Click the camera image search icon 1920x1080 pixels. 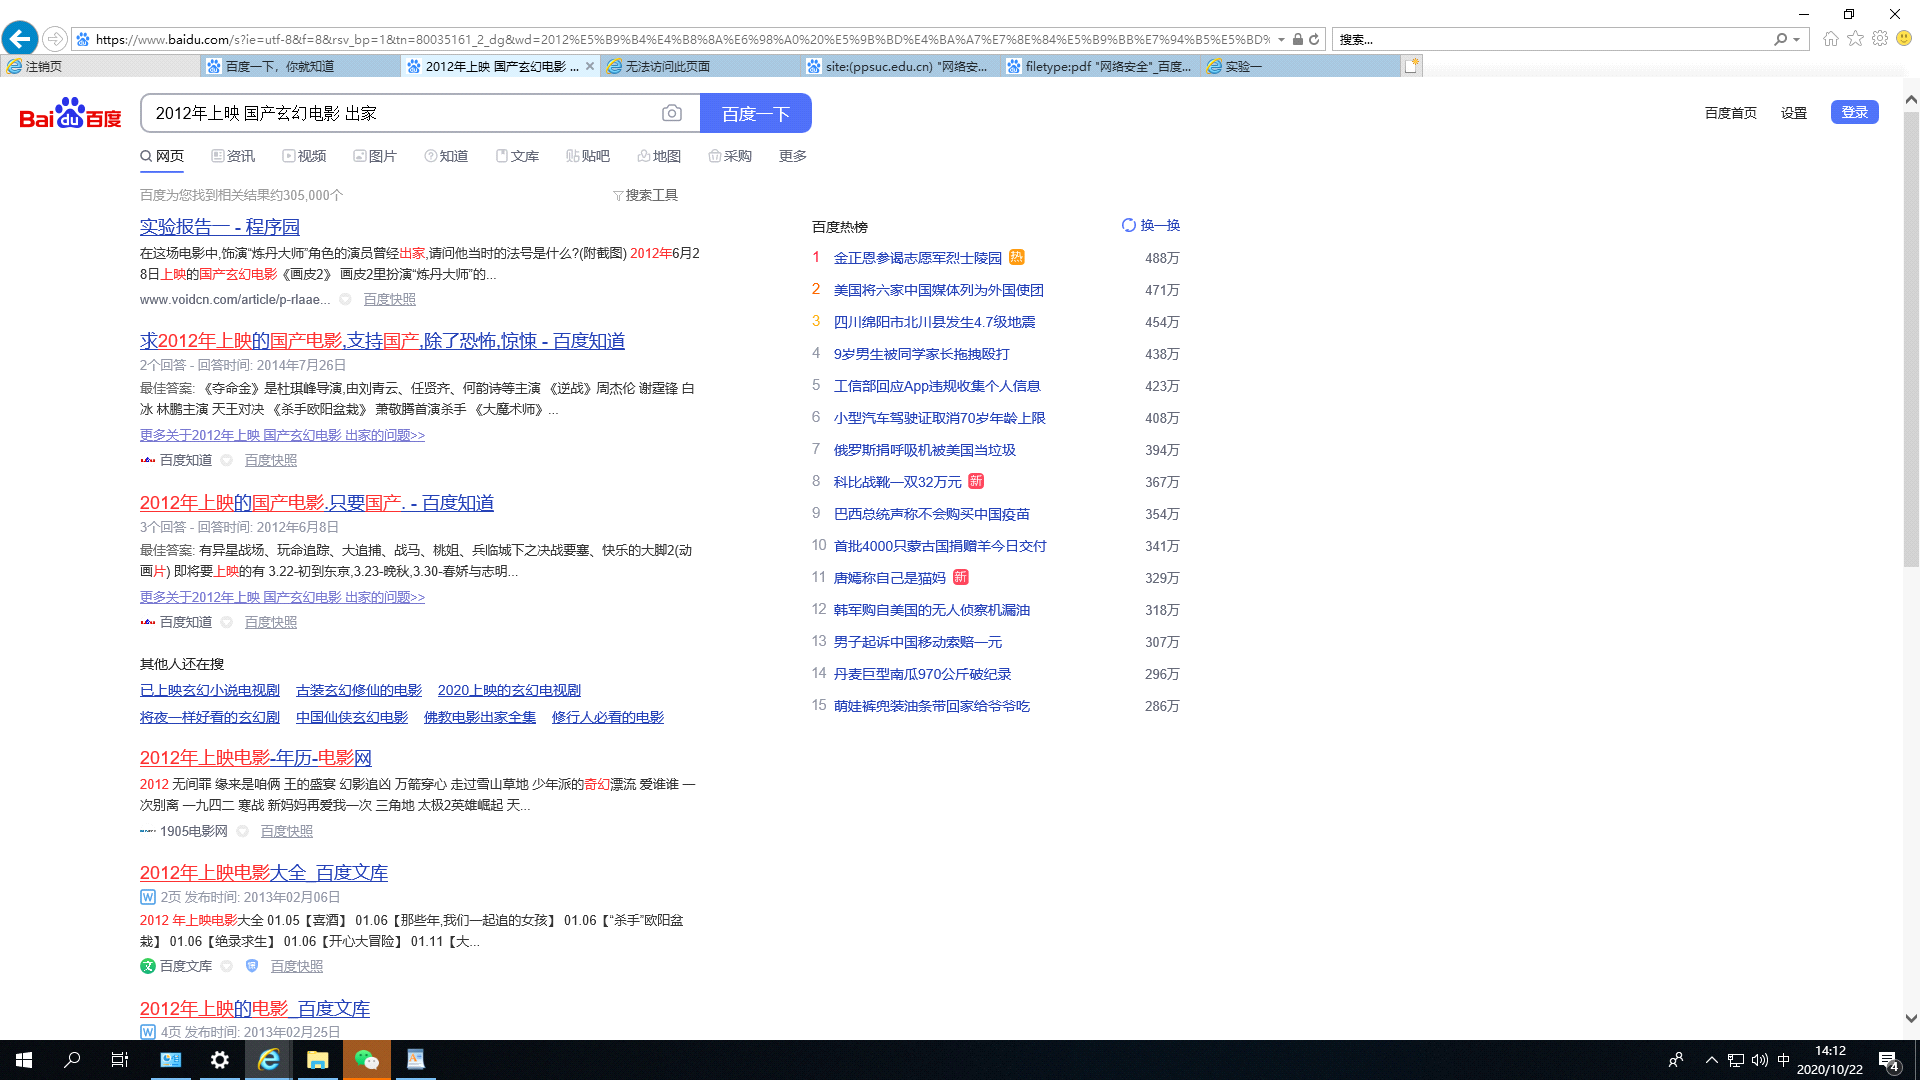pyautogui.click(x=672, y=114)
